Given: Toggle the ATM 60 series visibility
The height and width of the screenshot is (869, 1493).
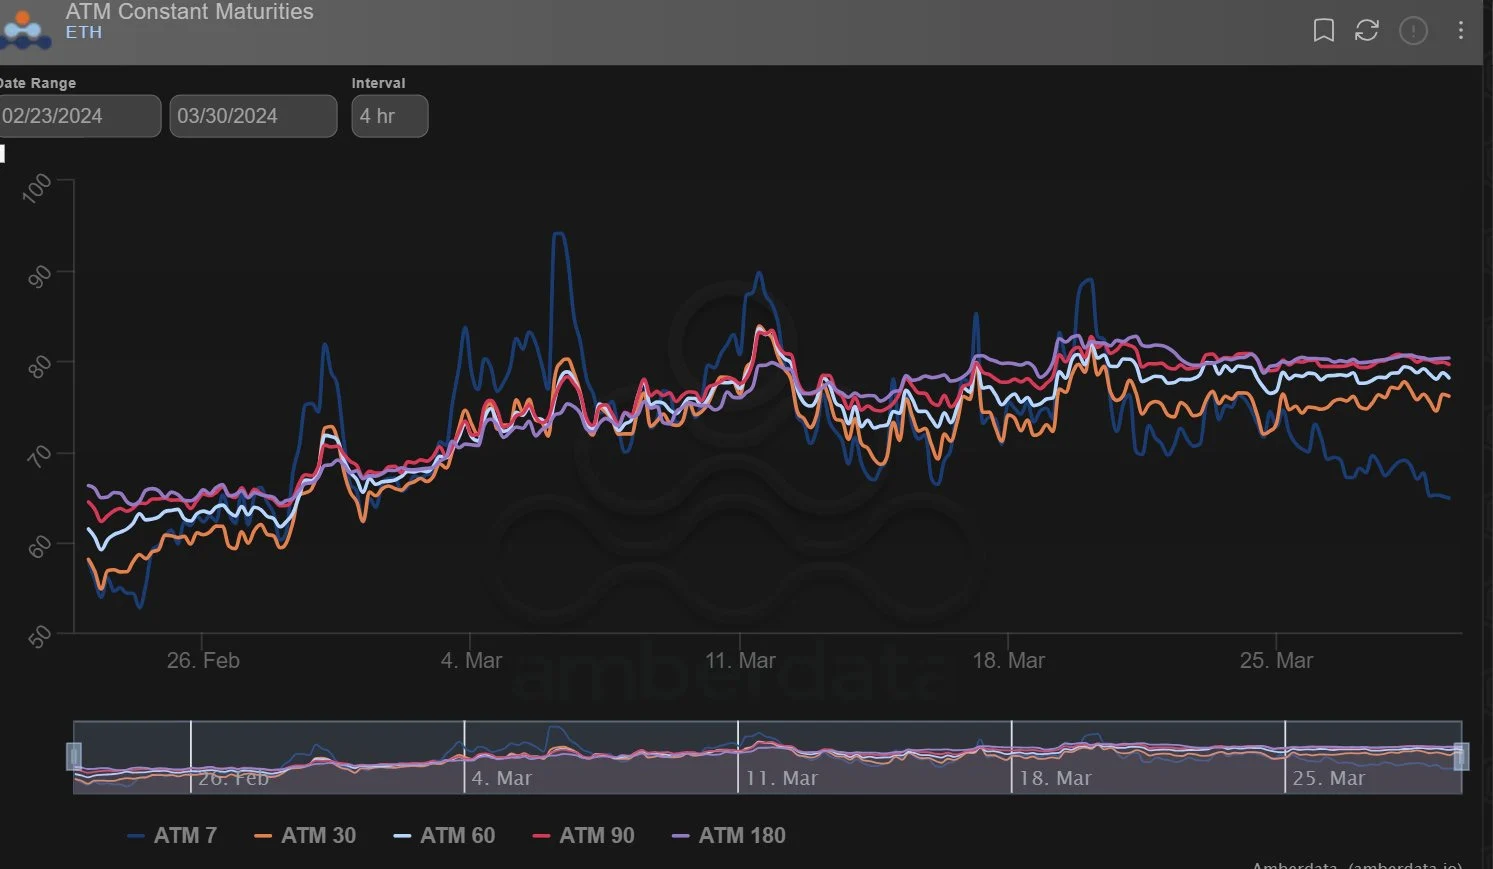Looking at the screenshot, I should [x=444, y=835].
